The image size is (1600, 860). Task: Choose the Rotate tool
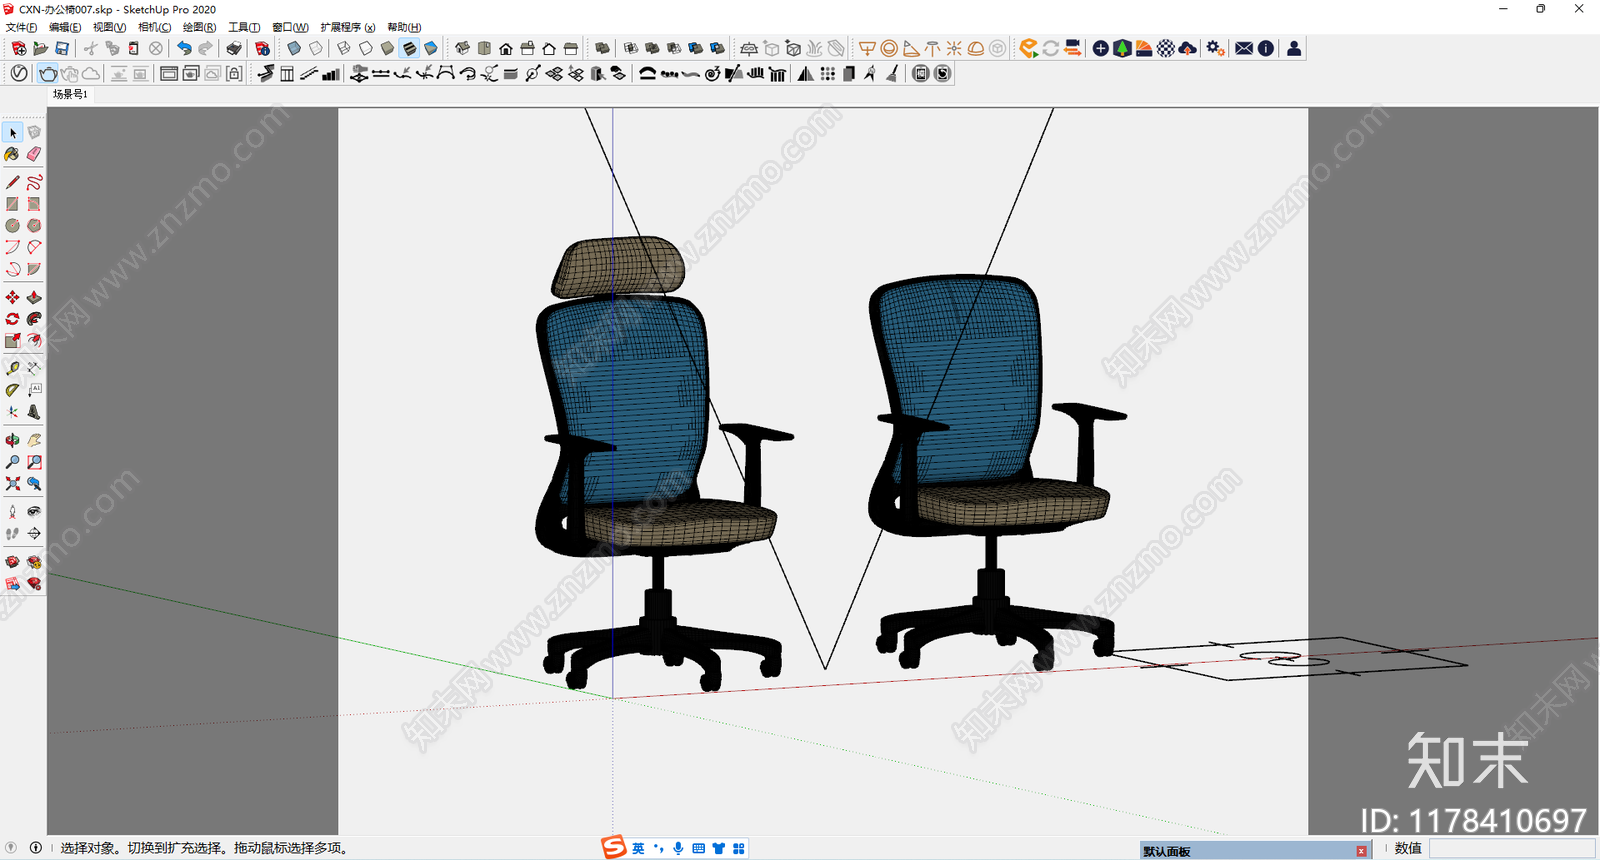(12, 318)
